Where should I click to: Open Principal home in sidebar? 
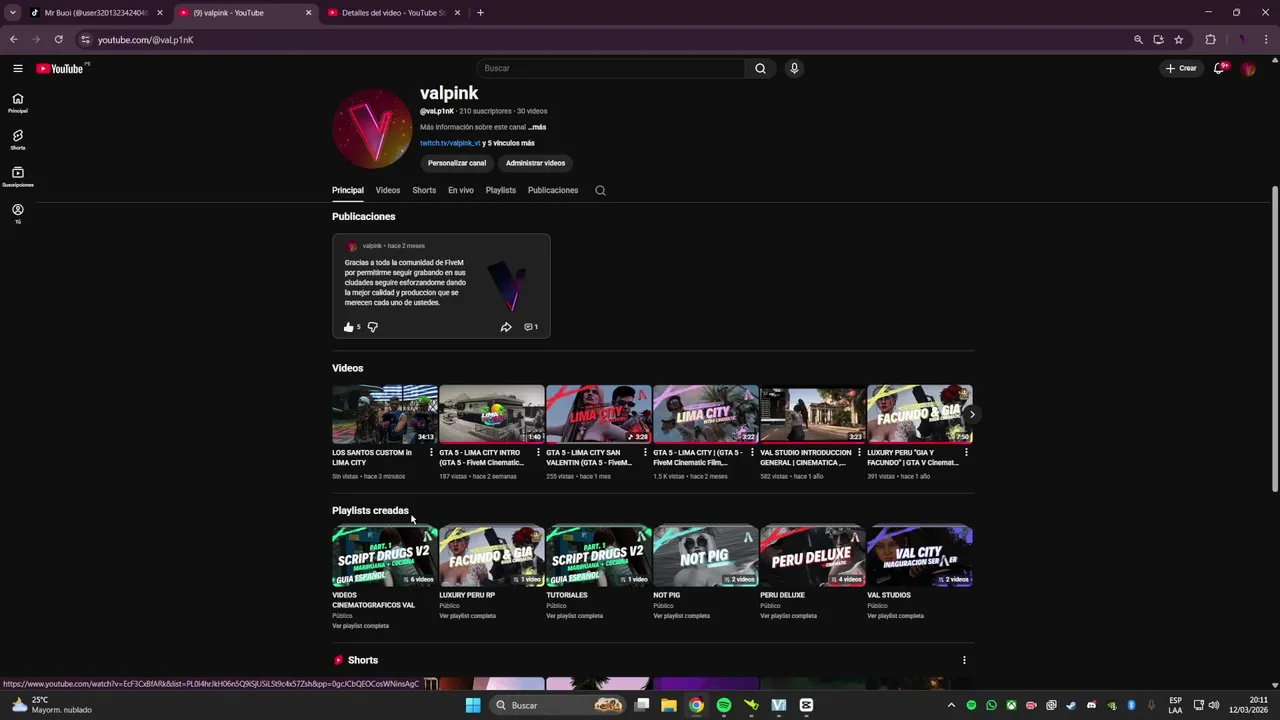coord(18,103)
